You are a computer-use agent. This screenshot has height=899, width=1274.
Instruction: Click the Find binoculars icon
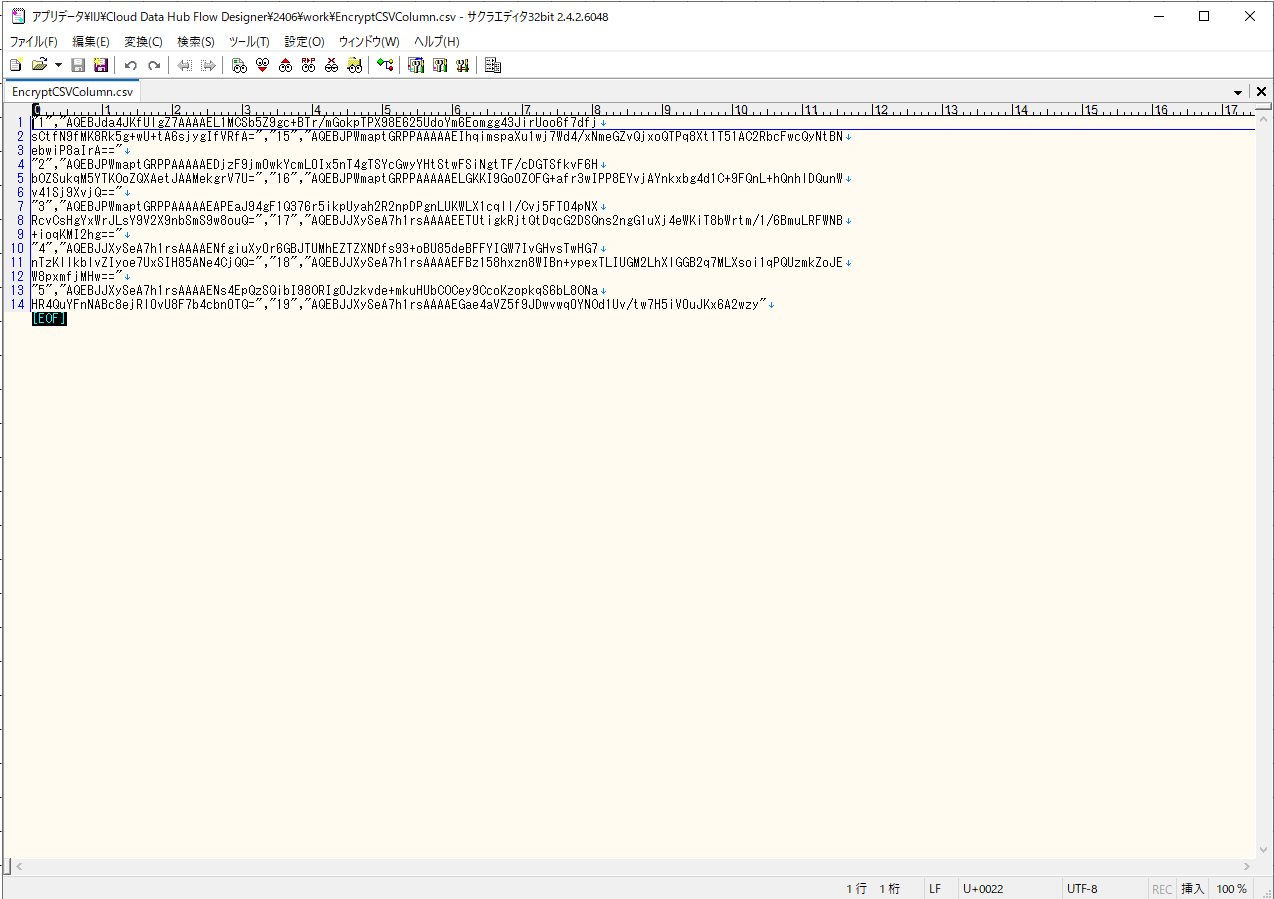tap(239, 65)
